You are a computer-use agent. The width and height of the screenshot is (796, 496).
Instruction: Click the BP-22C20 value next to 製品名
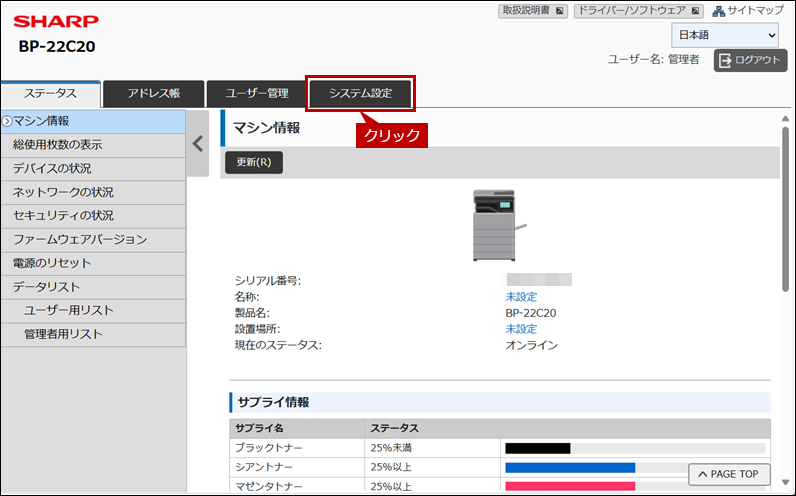[x=530, y=313]
